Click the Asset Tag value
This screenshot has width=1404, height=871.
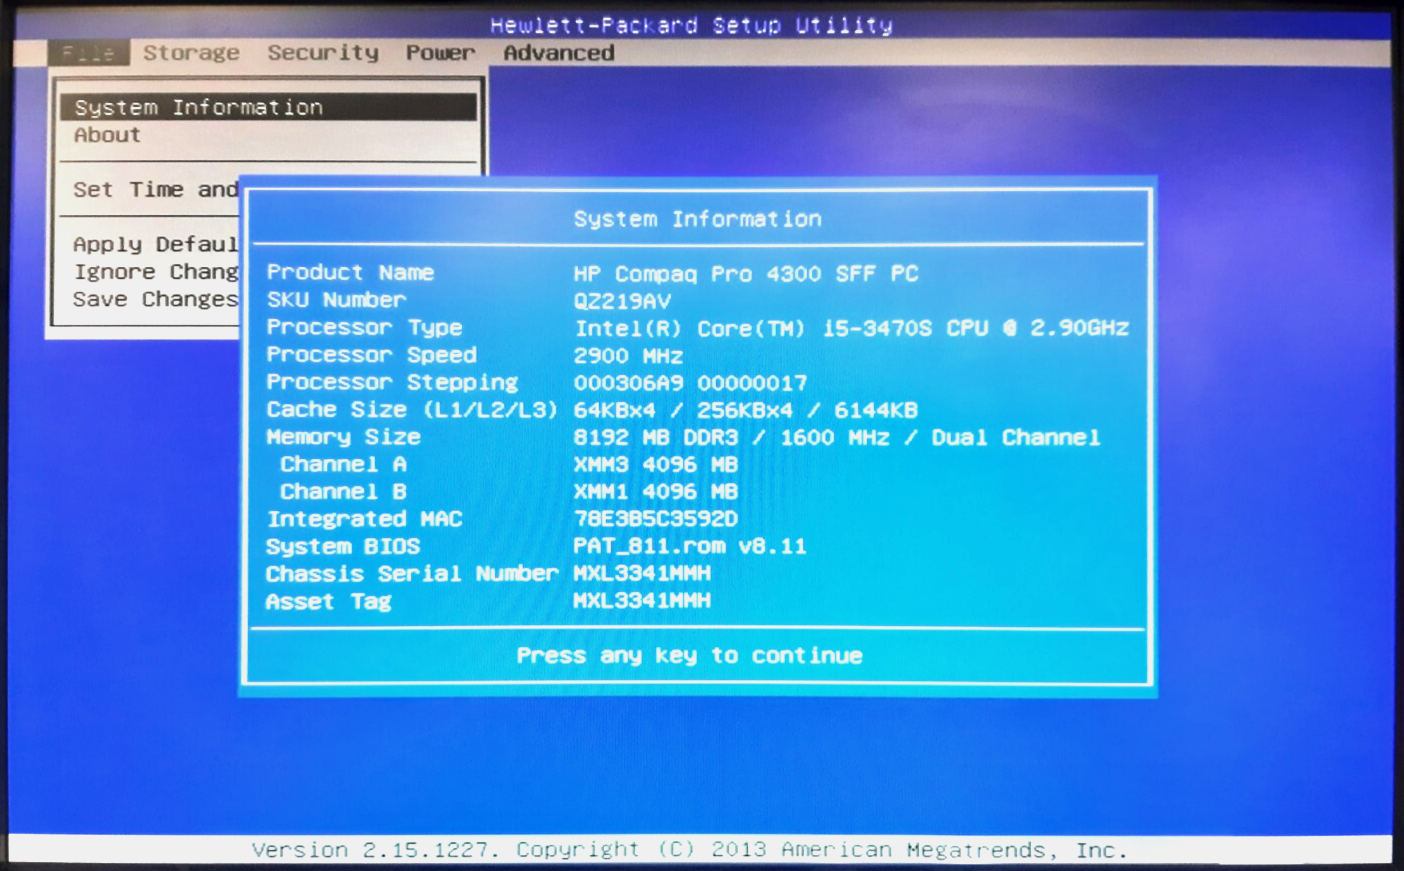pyautogui.click(x=642, y=601)
